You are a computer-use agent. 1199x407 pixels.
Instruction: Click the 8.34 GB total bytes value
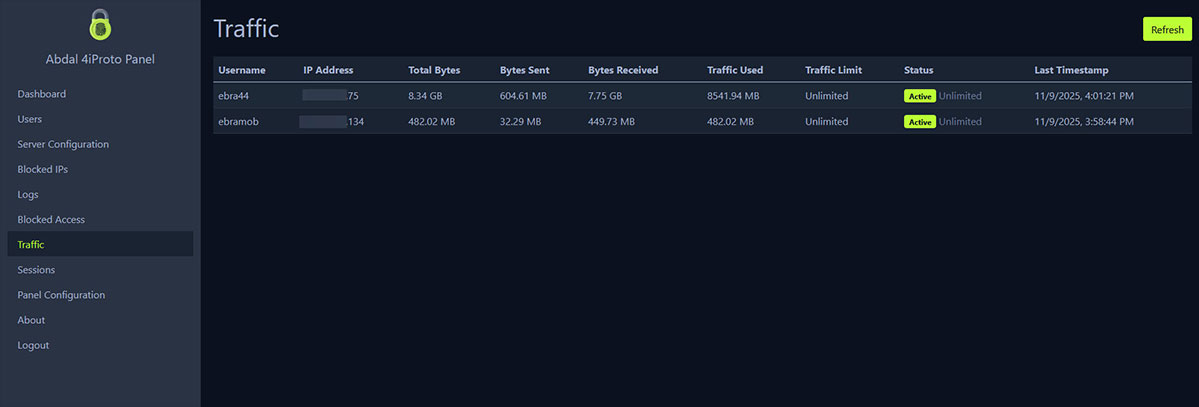pos(425,96)
